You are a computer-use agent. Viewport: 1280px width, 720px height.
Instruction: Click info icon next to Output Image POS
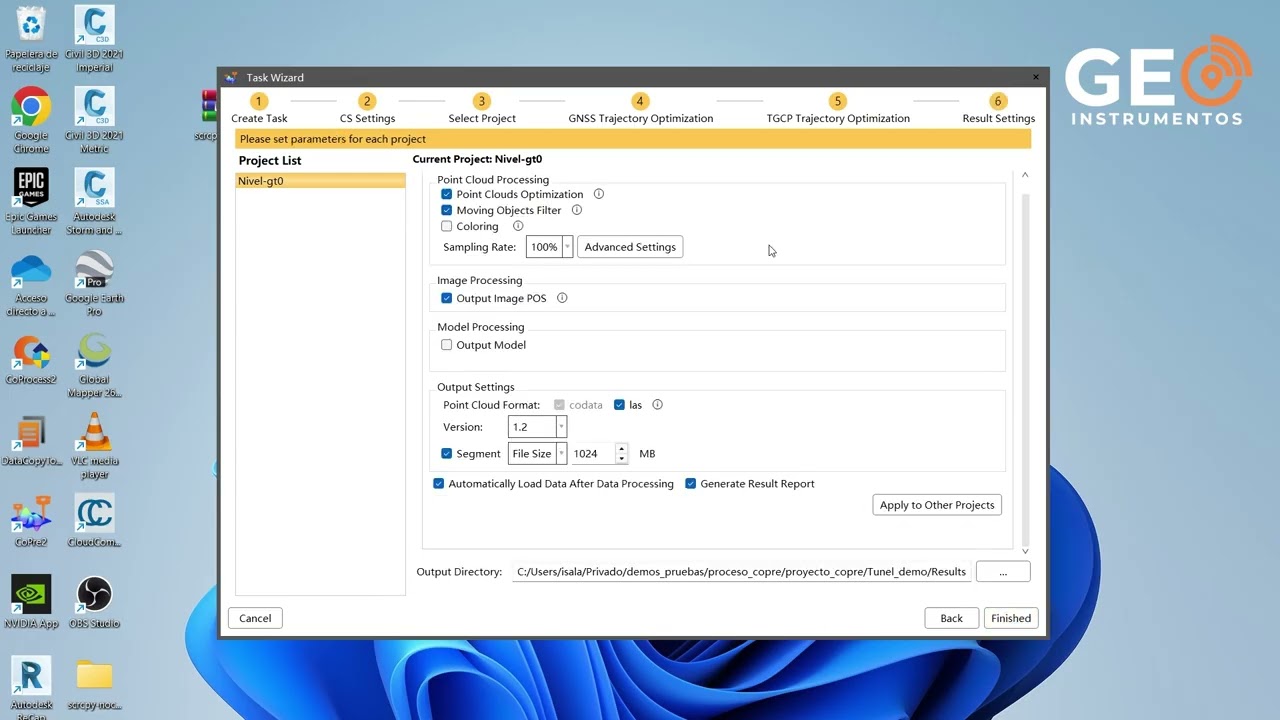[x=562, y=298]
